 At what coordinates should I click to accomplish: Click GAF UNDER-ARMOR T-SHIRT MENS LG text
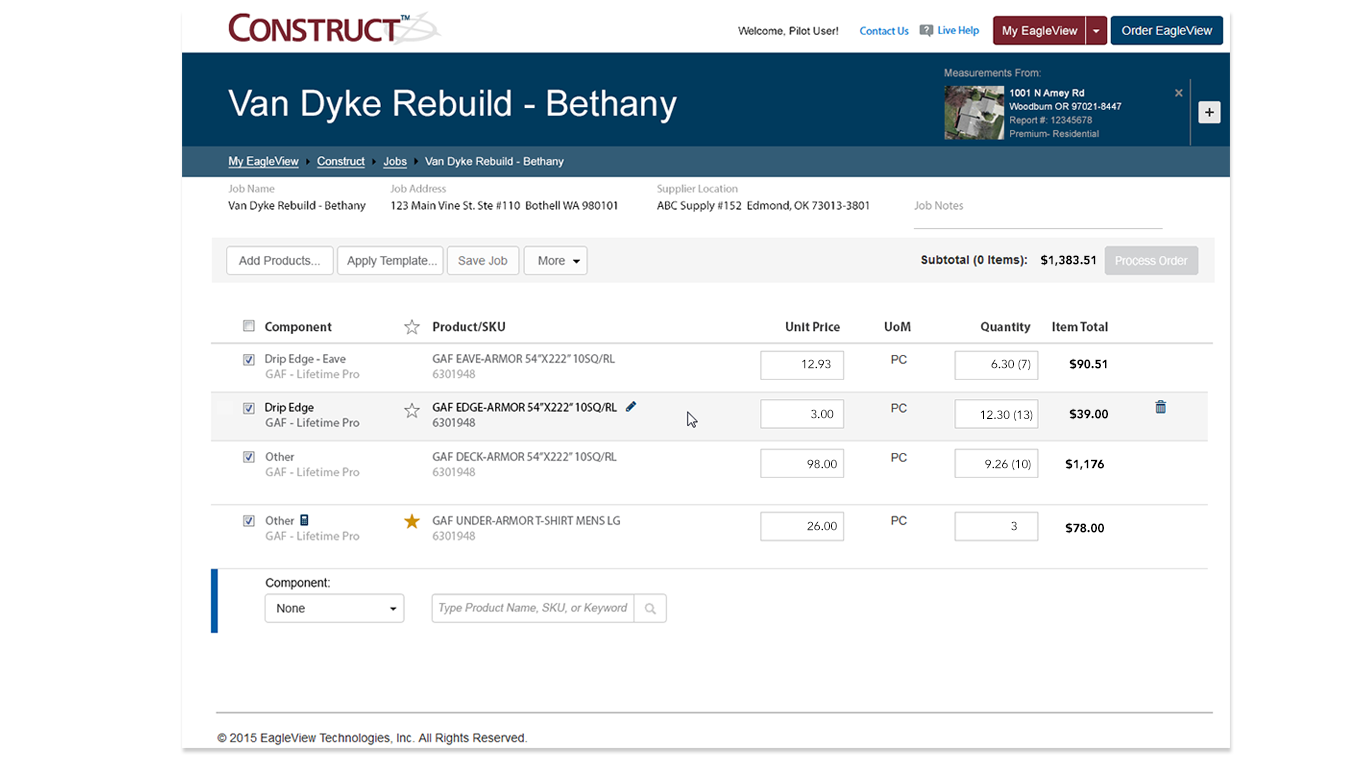526,521
